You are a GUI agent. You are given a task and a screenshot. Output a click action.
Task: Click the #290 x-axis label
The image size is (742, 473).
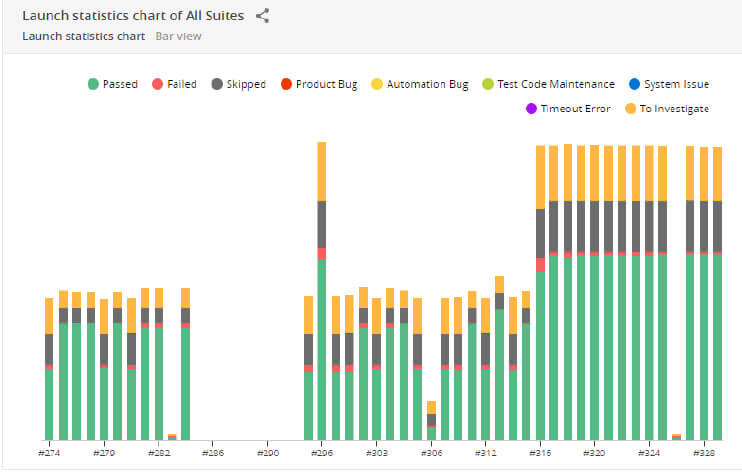[267, 452]
